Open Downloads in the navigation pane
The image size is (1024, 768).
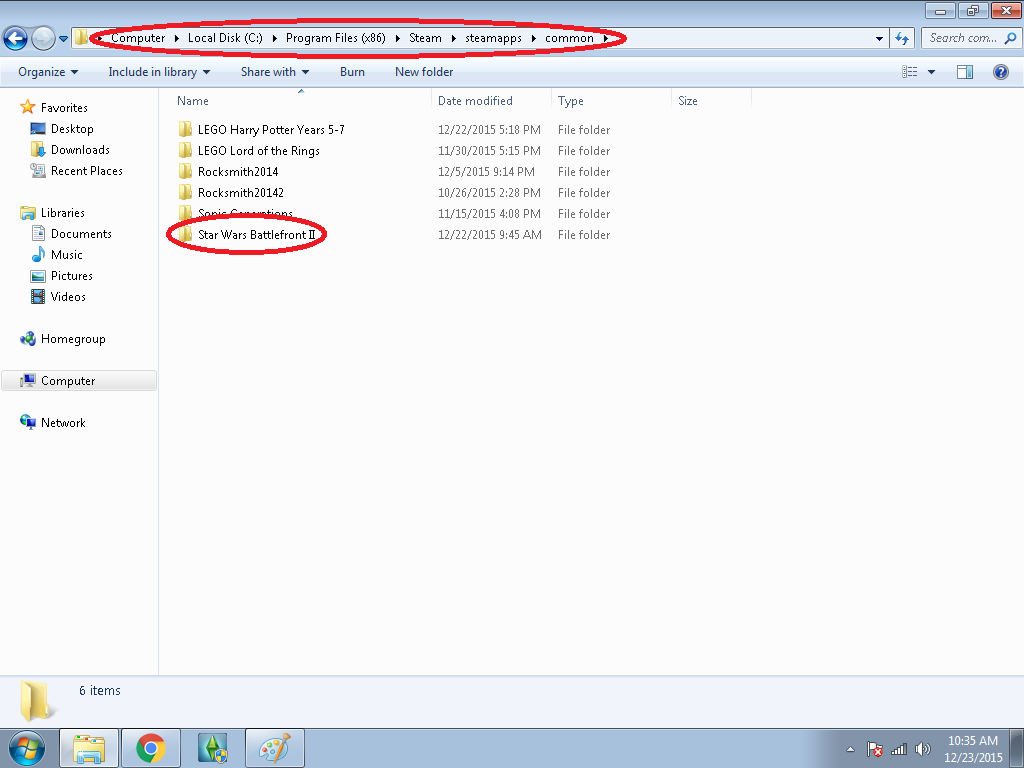click(x=80, y=150)
